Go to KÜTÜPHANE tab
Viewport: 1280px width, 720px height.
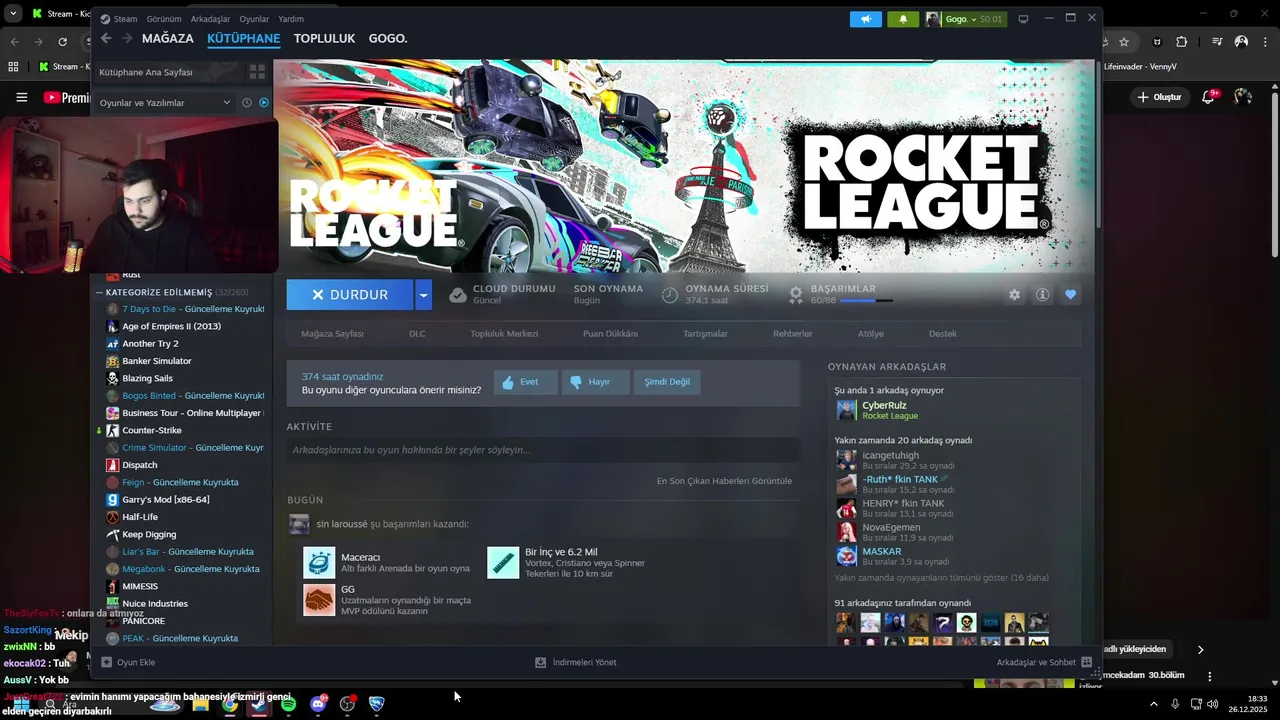tap(243, 38)
